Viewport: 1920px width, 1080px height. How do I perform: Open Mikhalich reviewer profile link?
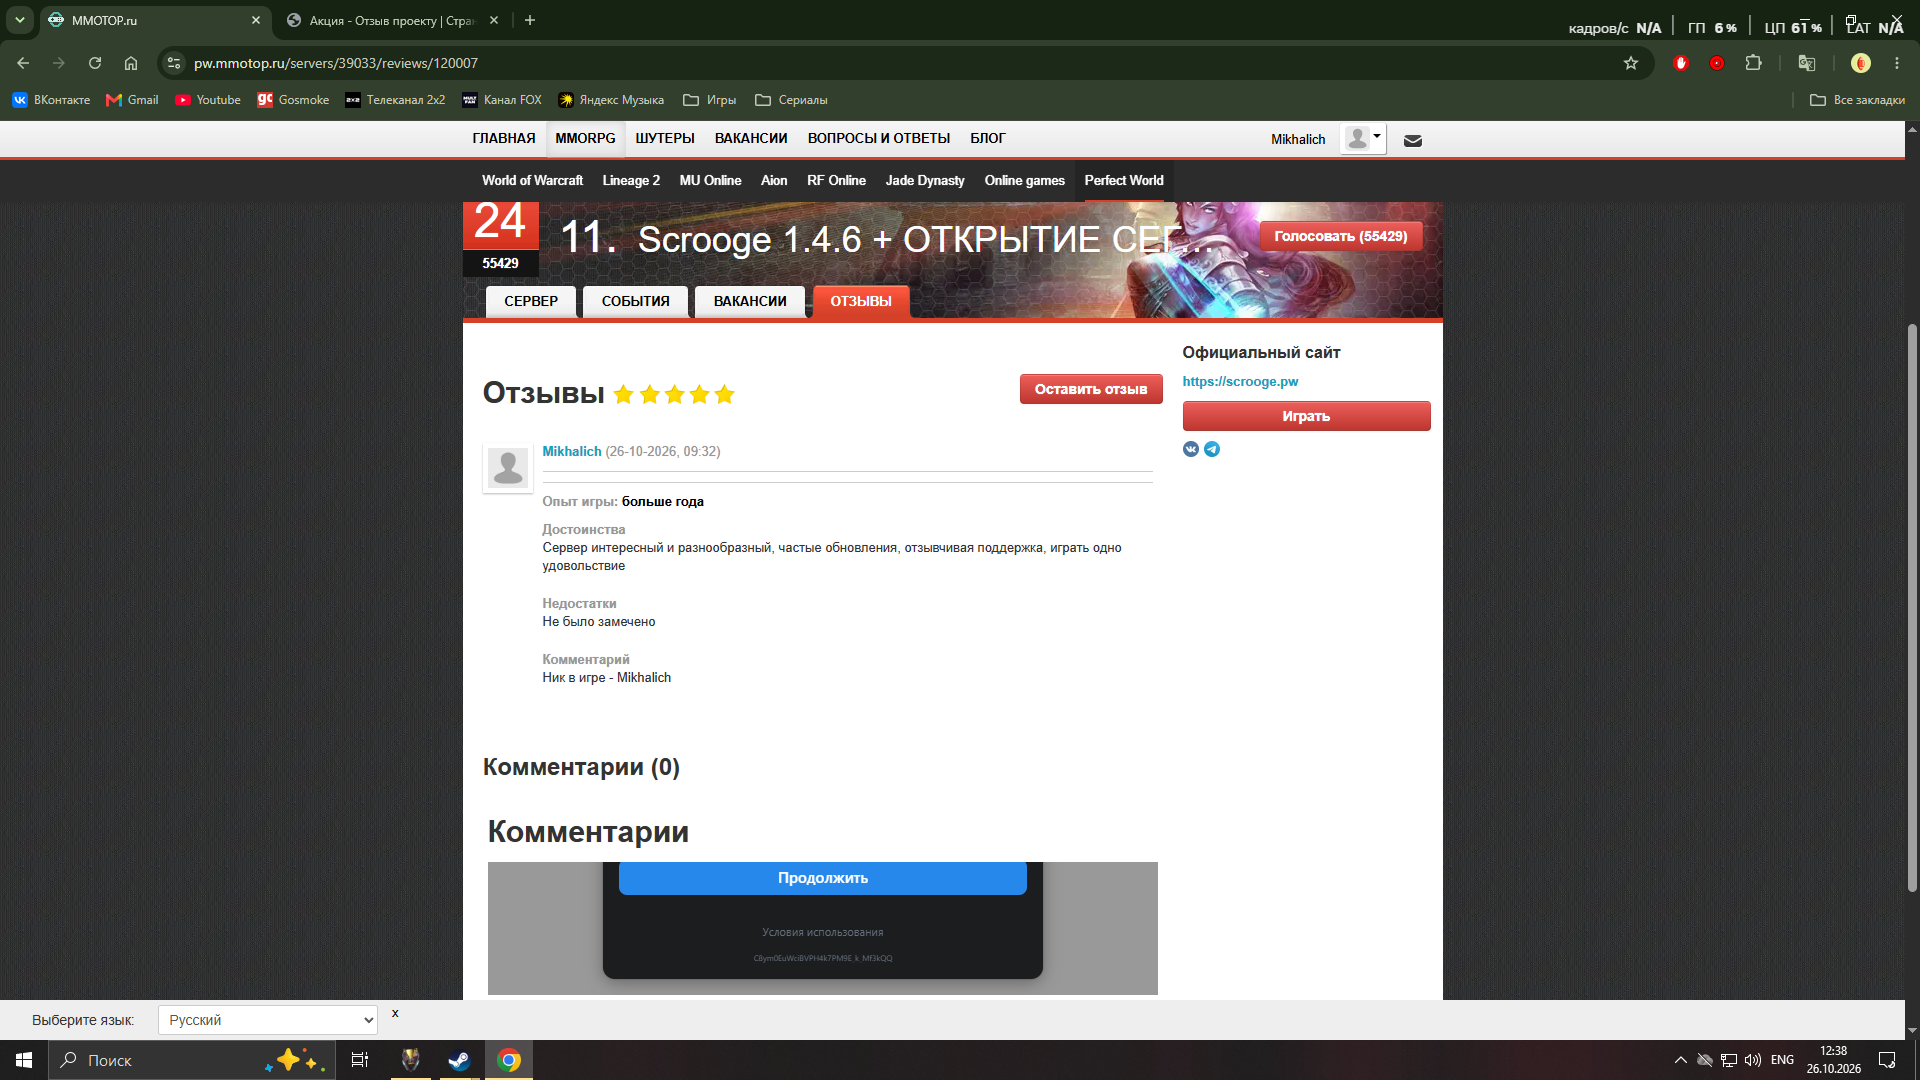click(x=572, y=452)
